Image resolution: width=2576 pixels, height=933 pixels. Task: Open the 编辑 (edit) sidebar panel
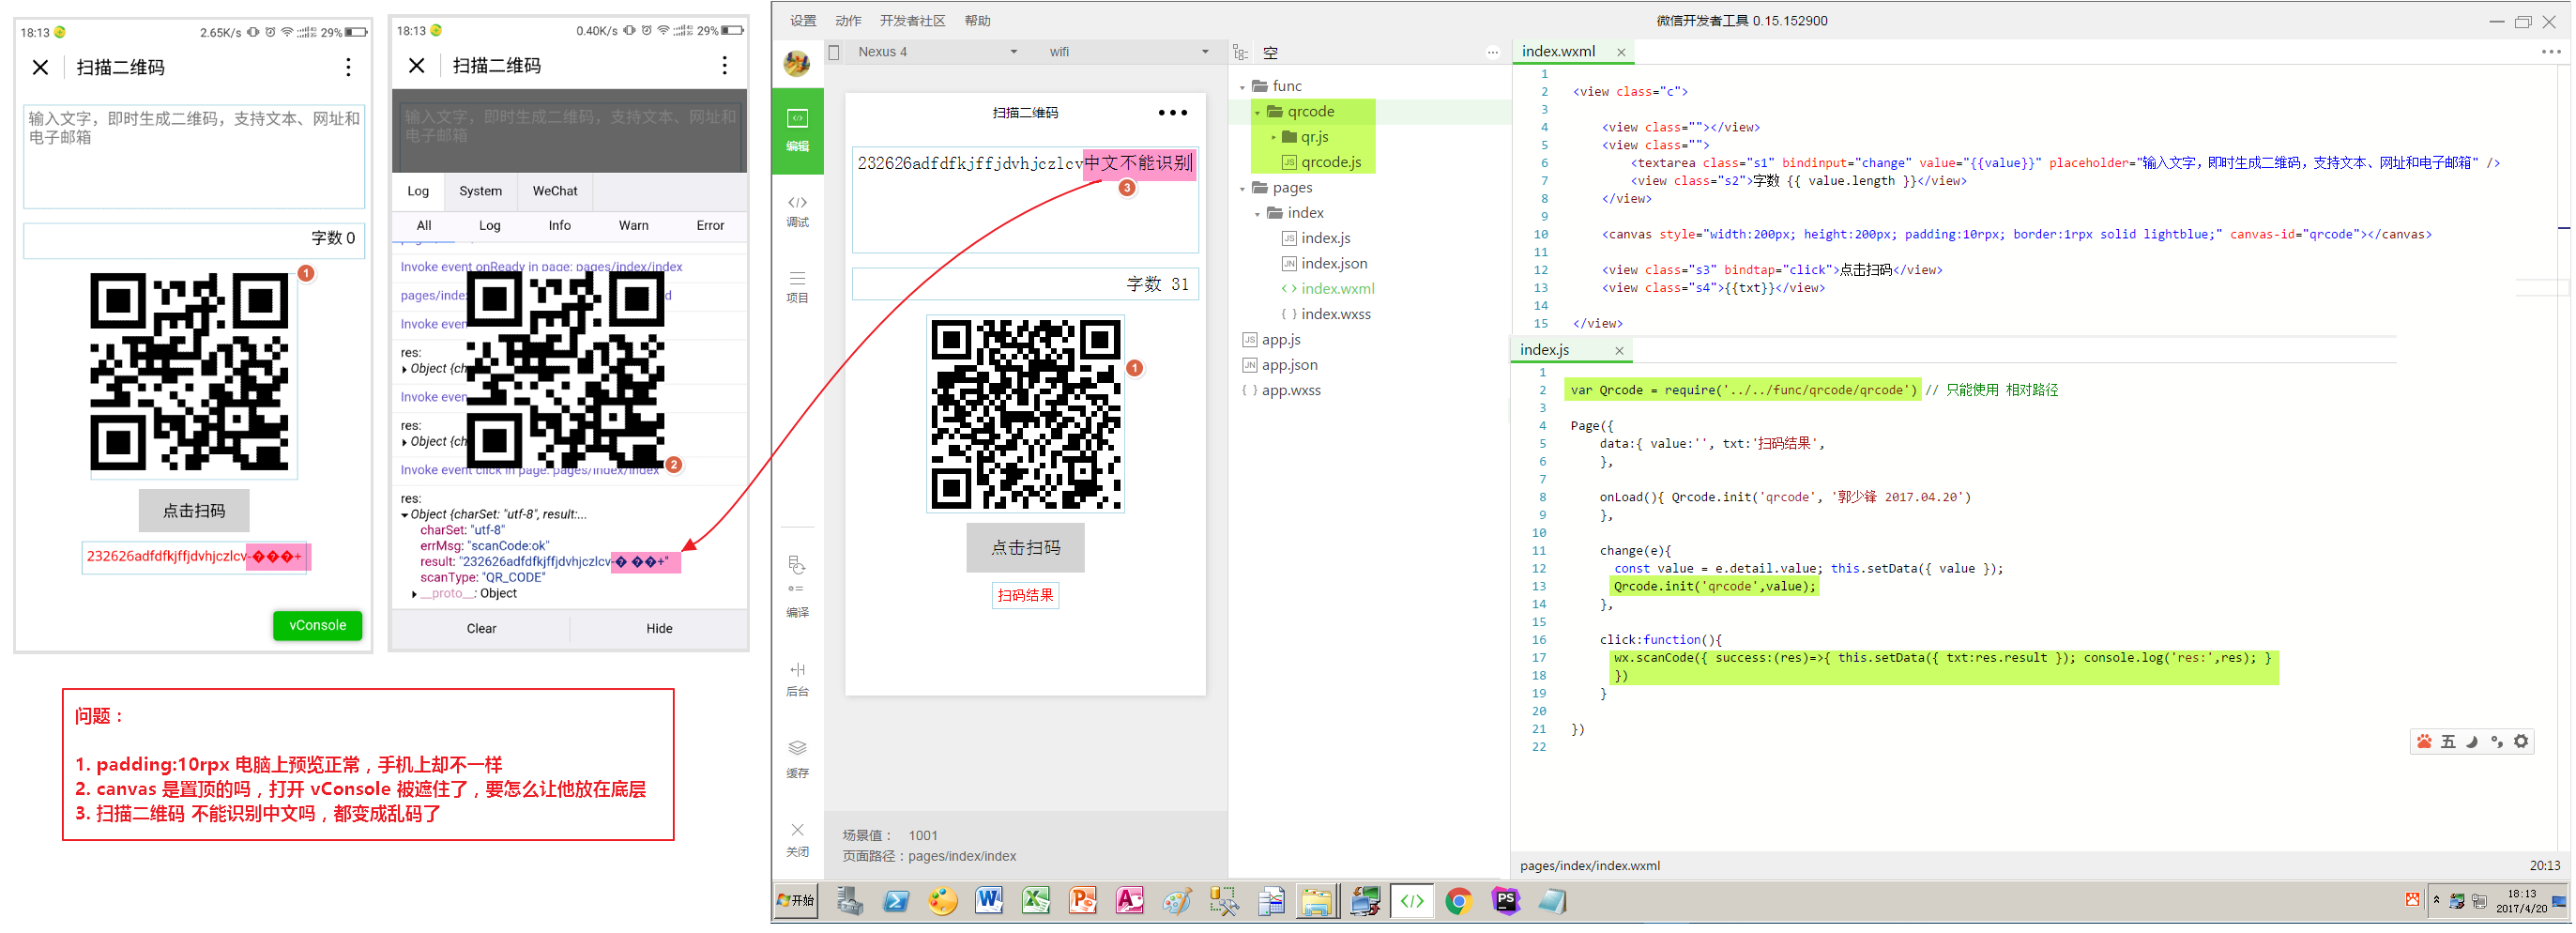tap(797, 131)
